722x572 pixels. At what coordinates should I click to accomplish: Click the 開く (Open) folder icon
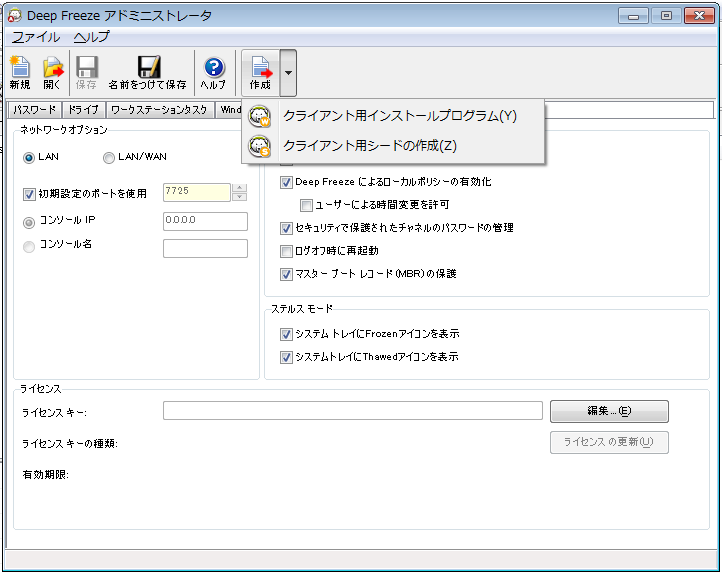(x=53, y=72)
